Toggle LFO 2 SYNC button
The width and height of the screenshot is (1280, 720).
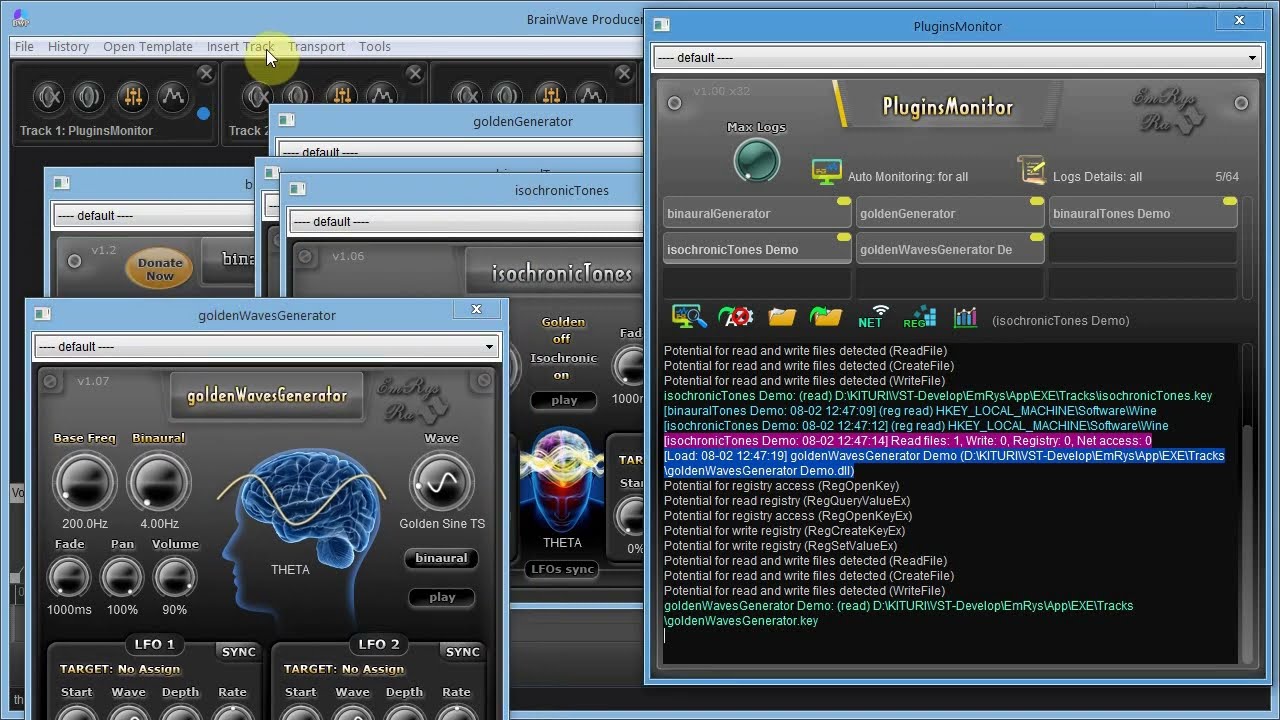click(x=463, y=652)
